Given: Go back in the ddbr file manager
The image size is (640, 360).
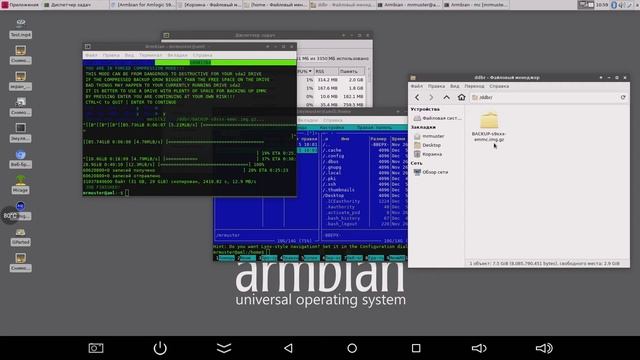Looking at the screenshot, I should [x=417, y=98].
